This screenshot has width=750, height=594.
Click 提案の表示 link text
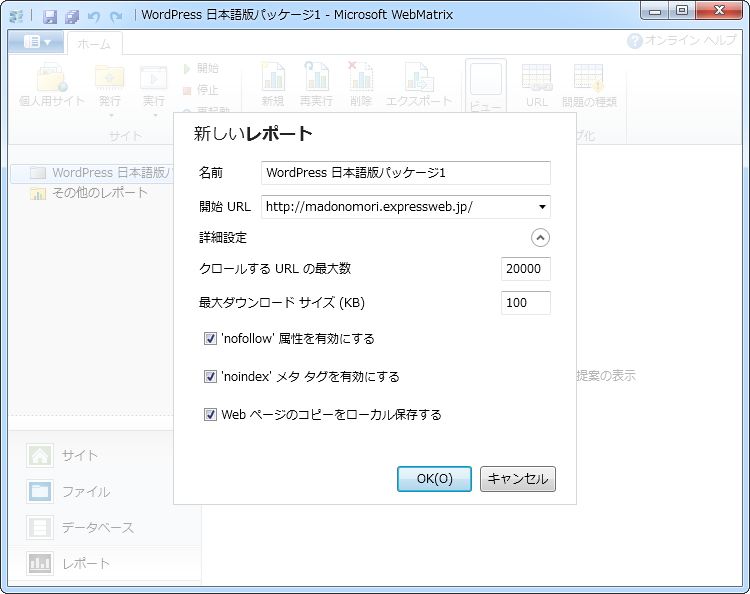[606, 375]
